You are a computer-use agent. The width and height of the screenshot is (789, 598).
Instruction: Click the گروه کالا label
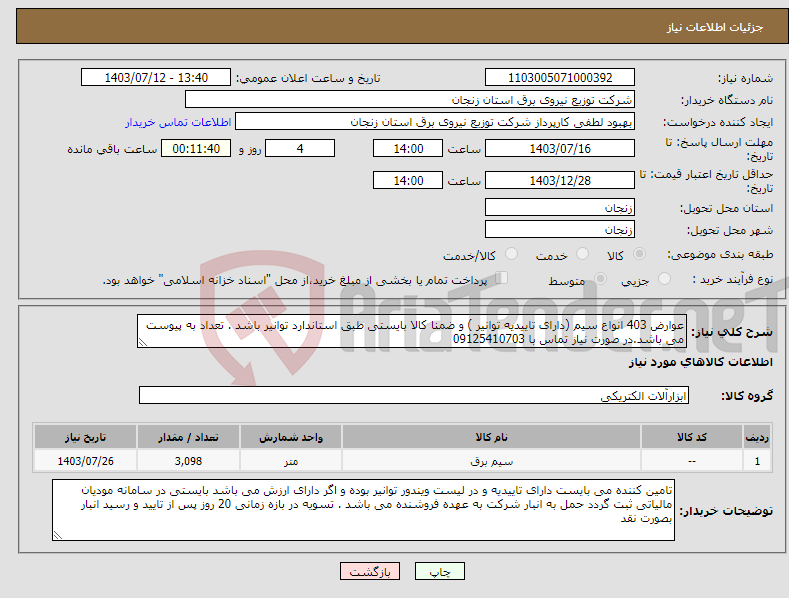click(x=747, y=396)
